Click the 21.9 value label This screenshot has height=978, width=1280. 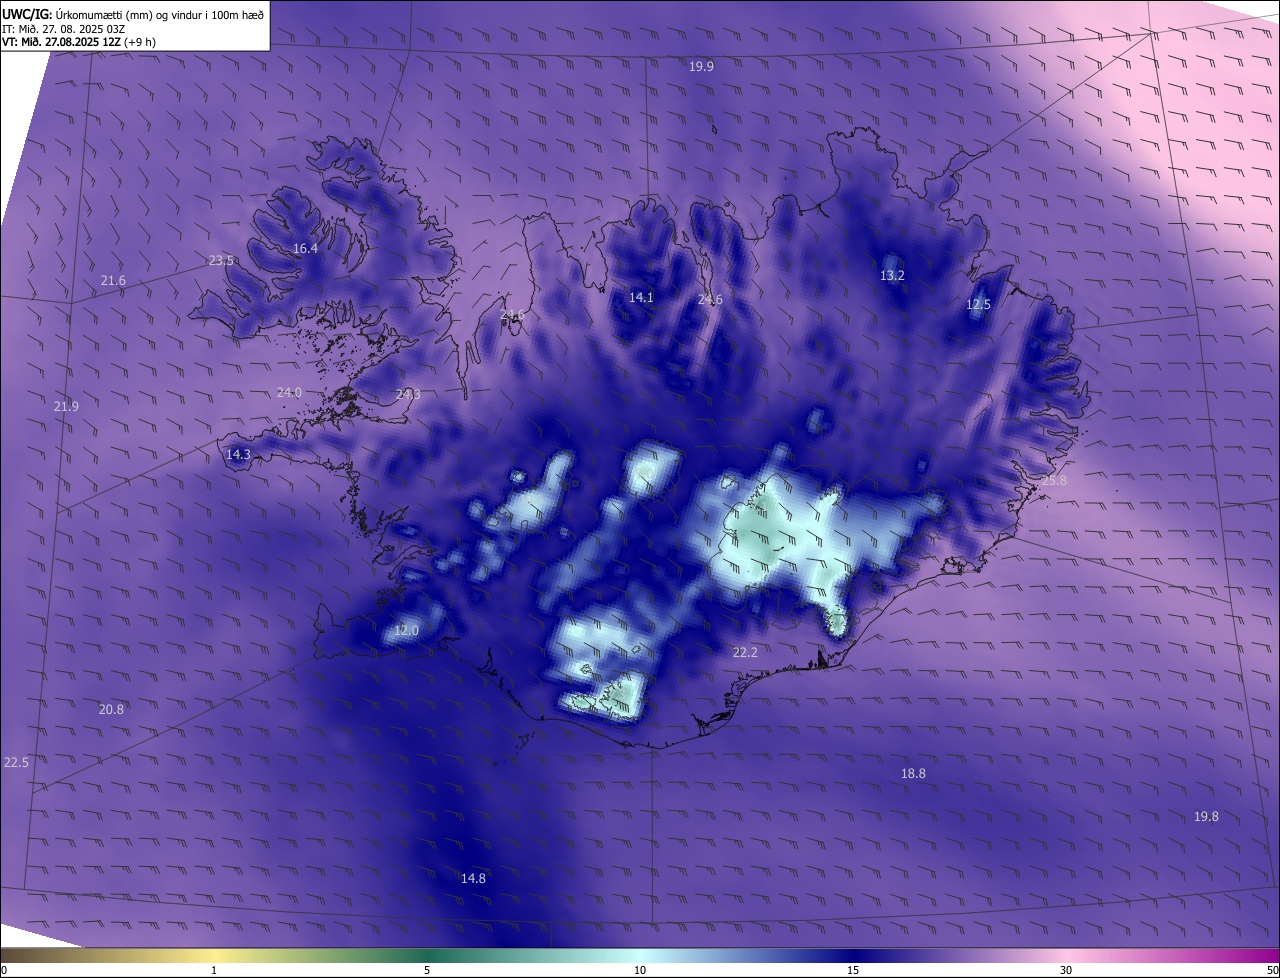(x=66, y=406)
